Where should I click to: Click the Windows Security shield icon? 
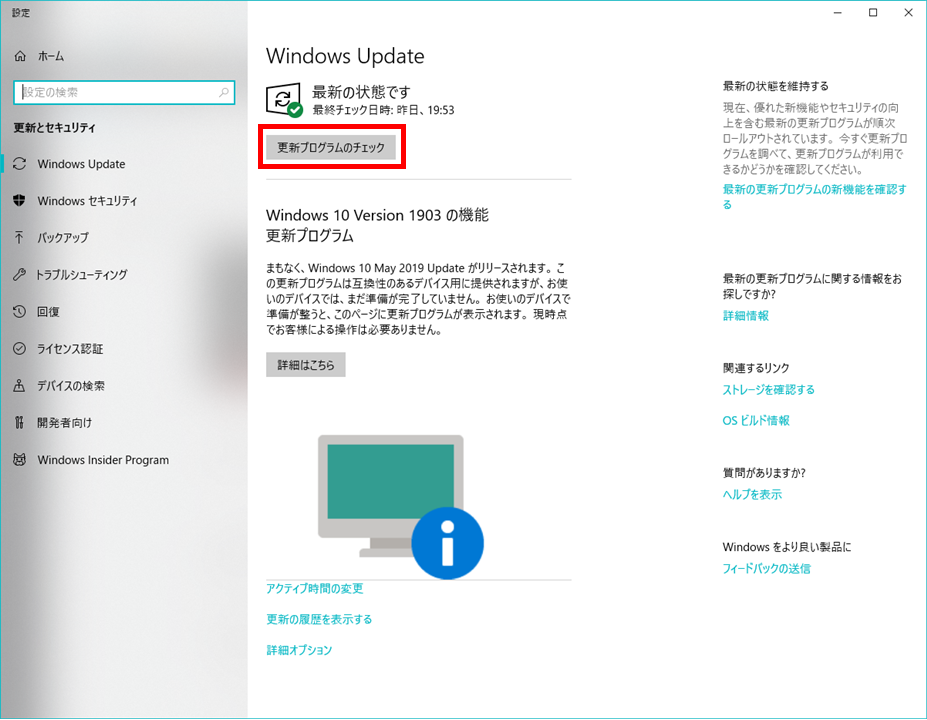click(x=20, y=200)
